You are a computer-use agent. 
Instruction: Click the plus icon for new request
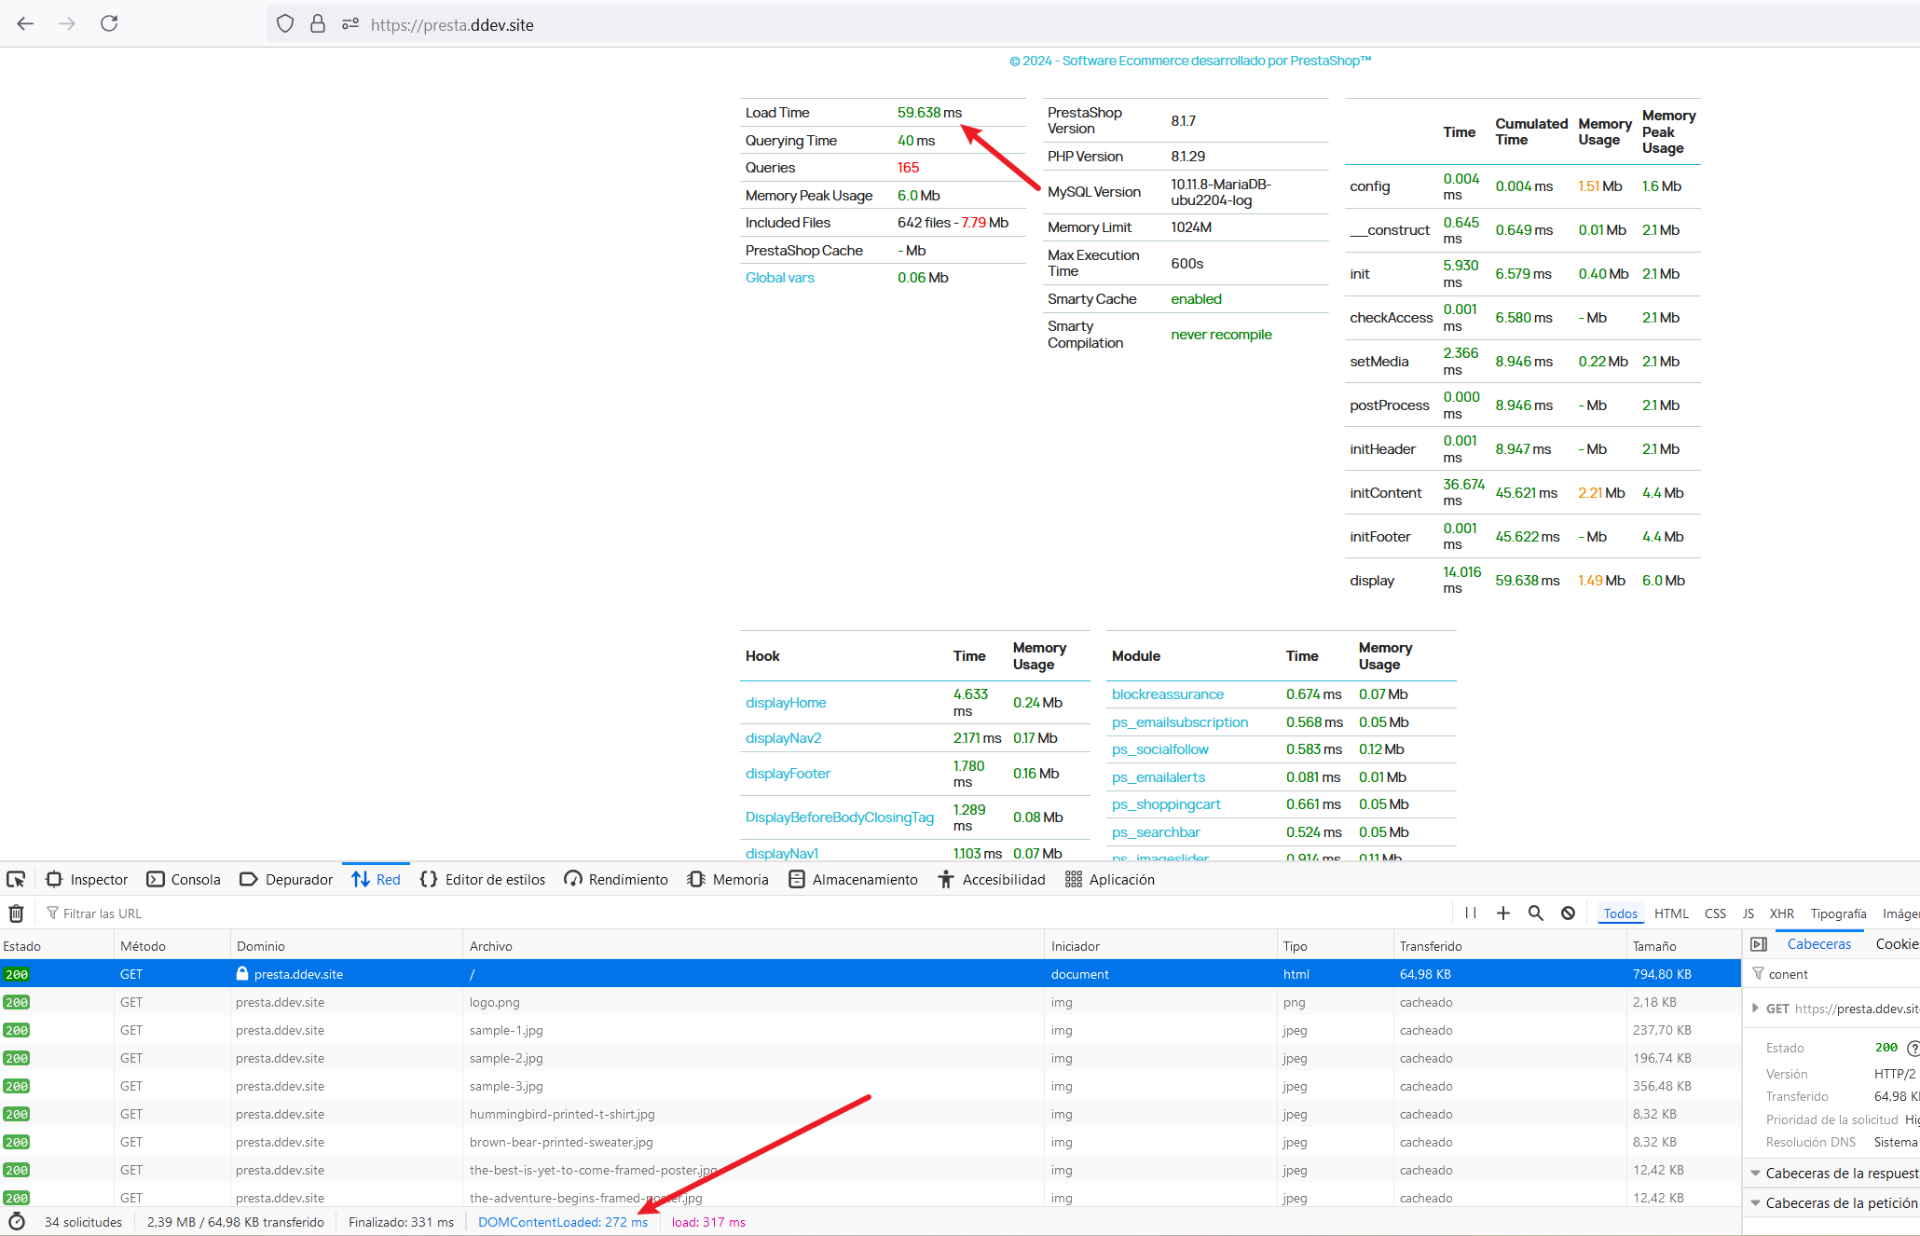tap(1503, 913)
